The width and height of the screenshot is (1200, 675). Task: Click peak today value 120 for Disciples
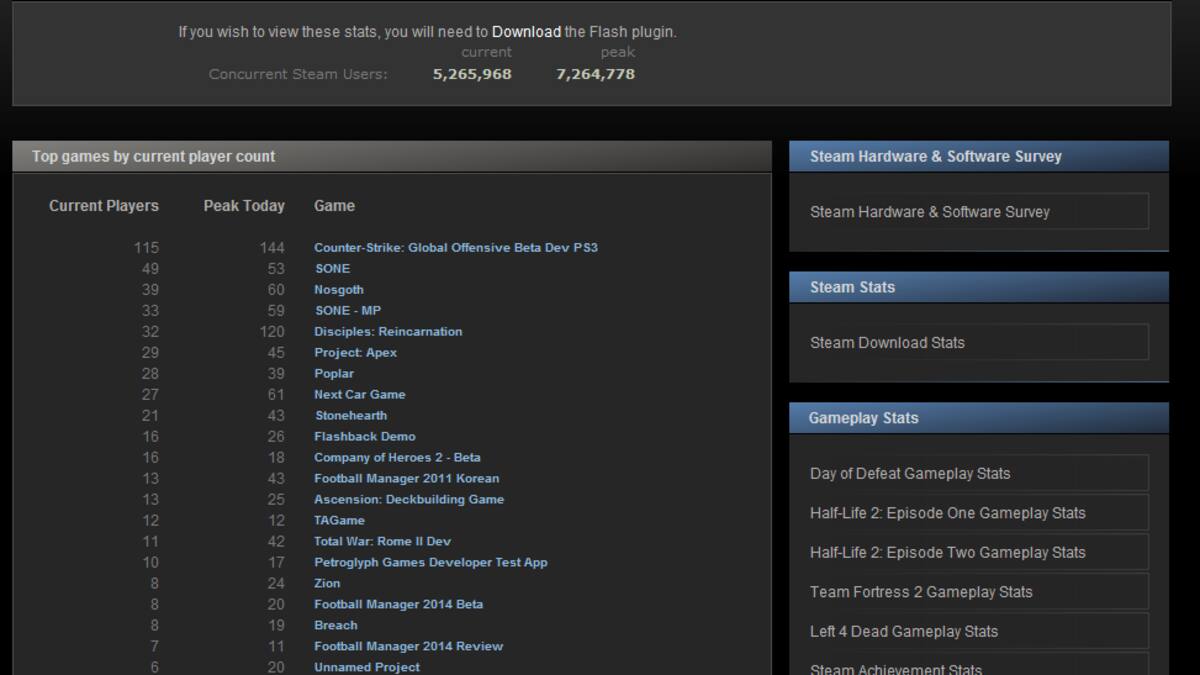point(272,331)
